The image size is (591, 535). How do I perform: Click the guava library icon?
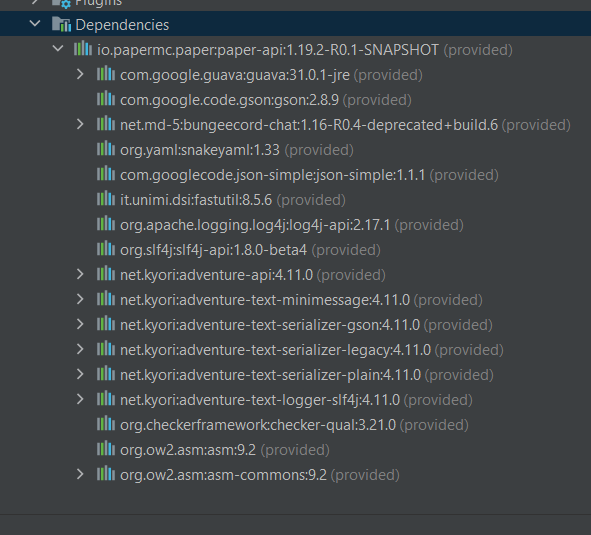[x=106, y=74]
